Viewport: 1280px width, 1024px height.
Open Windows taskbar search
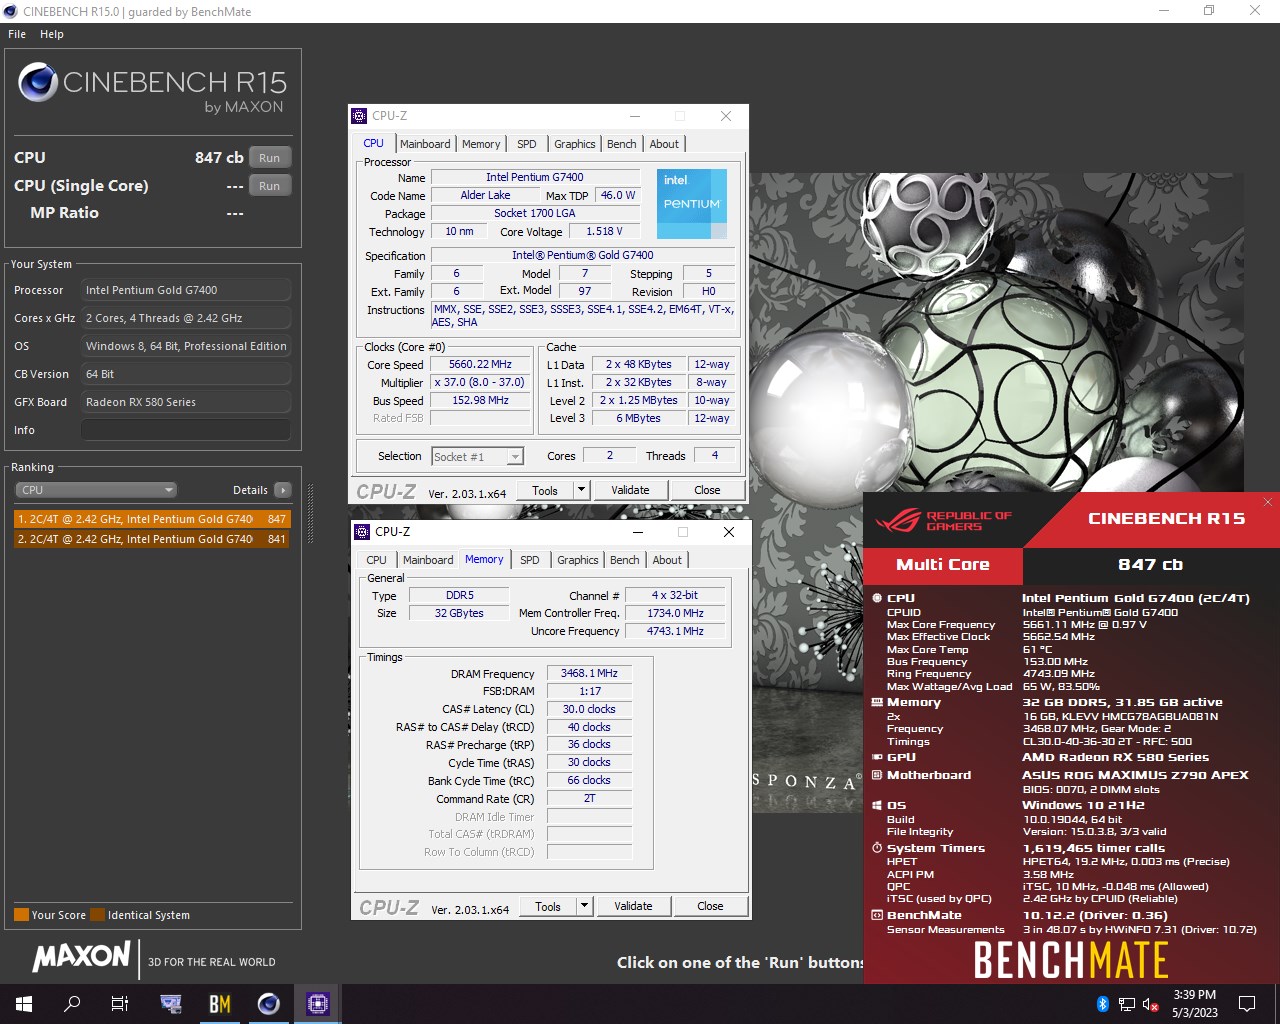tap(72, 1004)
